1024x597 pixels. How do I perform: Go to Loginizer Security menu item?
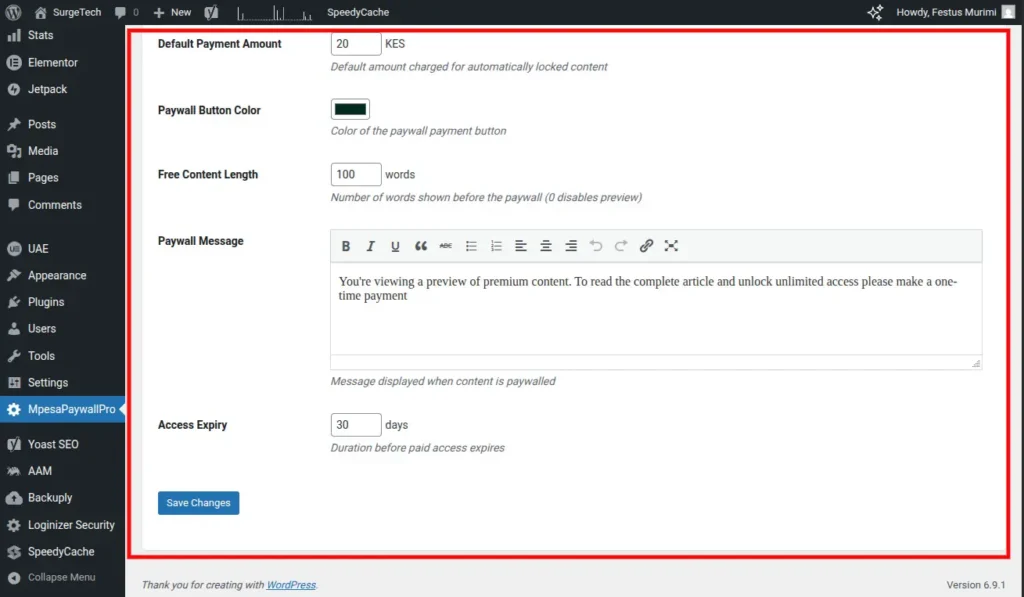click(71, 525)
